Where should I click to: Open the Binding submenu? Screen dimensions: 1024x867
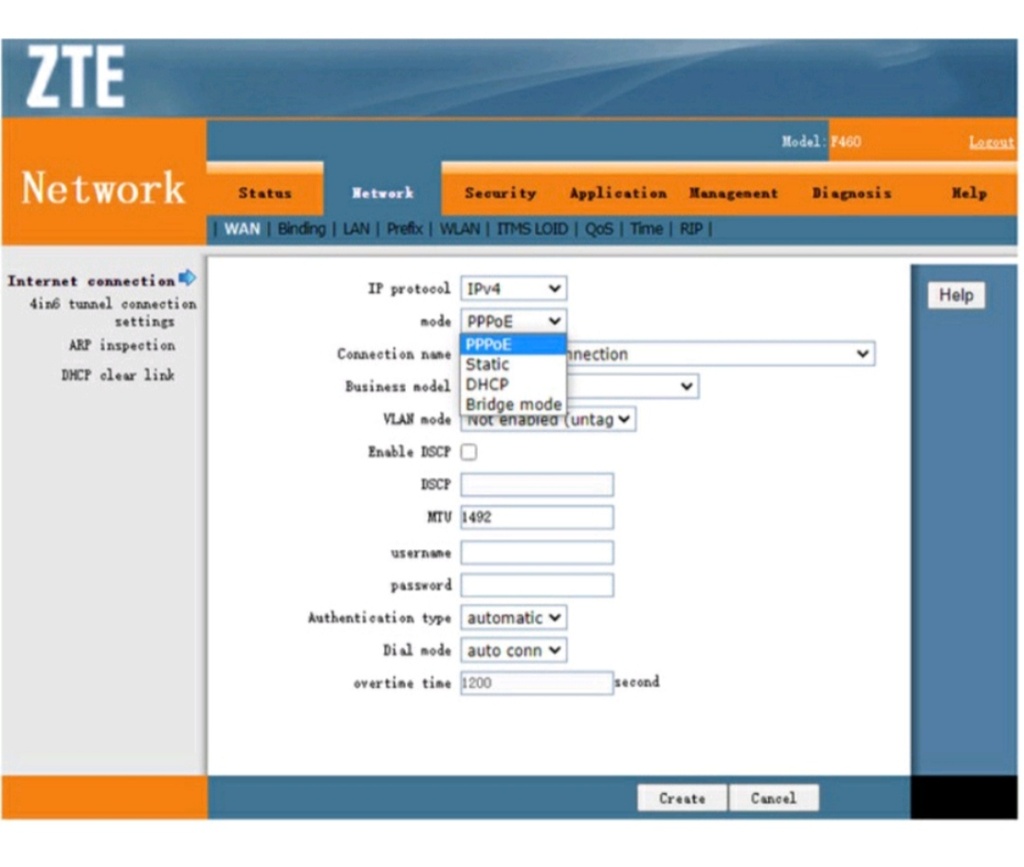coord(301,229)
